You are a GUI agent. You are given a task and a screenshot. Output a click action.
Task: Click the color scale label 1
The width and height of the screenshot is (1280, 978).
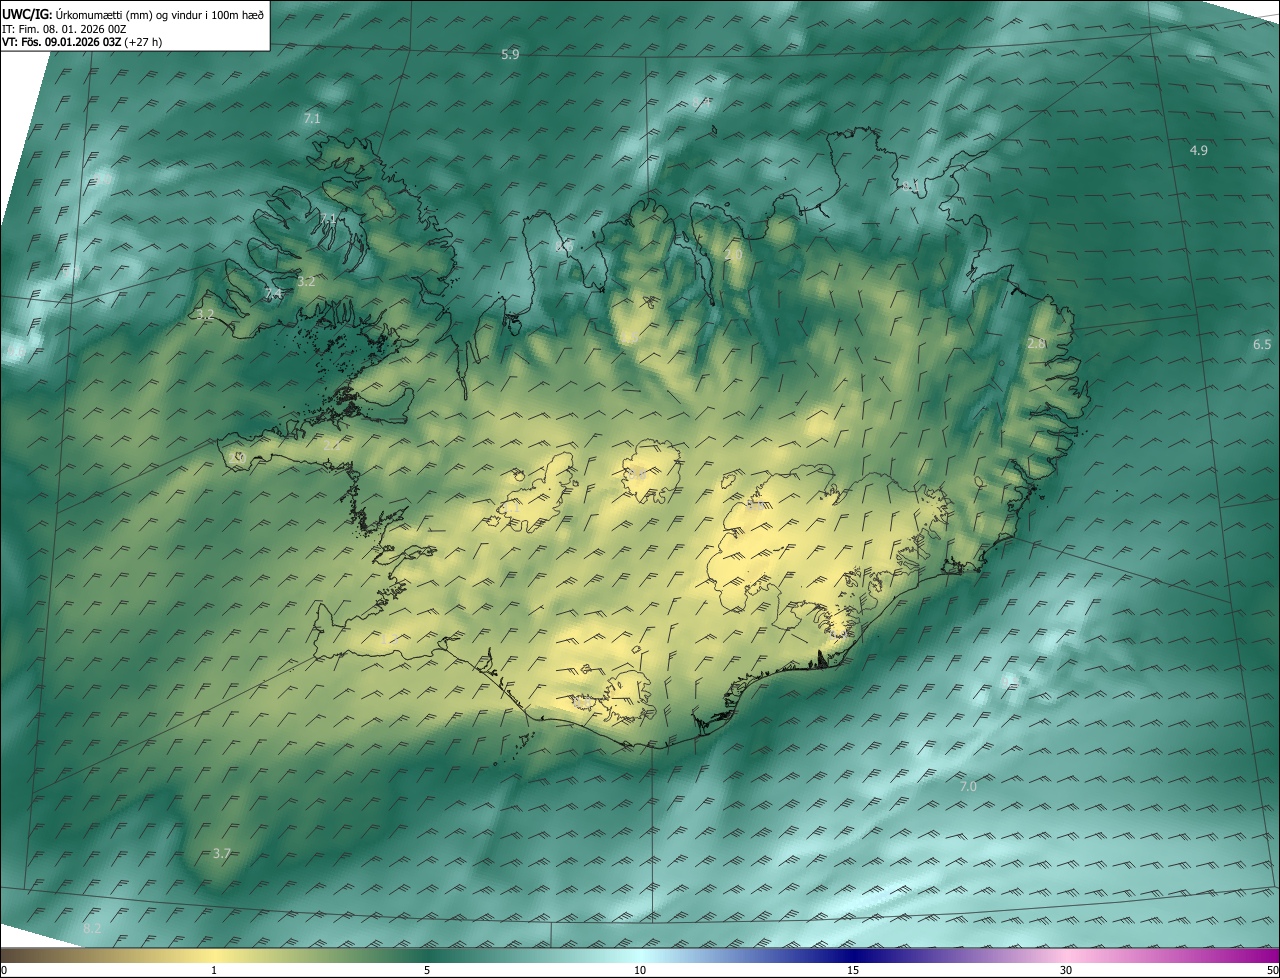pyautogui.click(x=214, y=970)
